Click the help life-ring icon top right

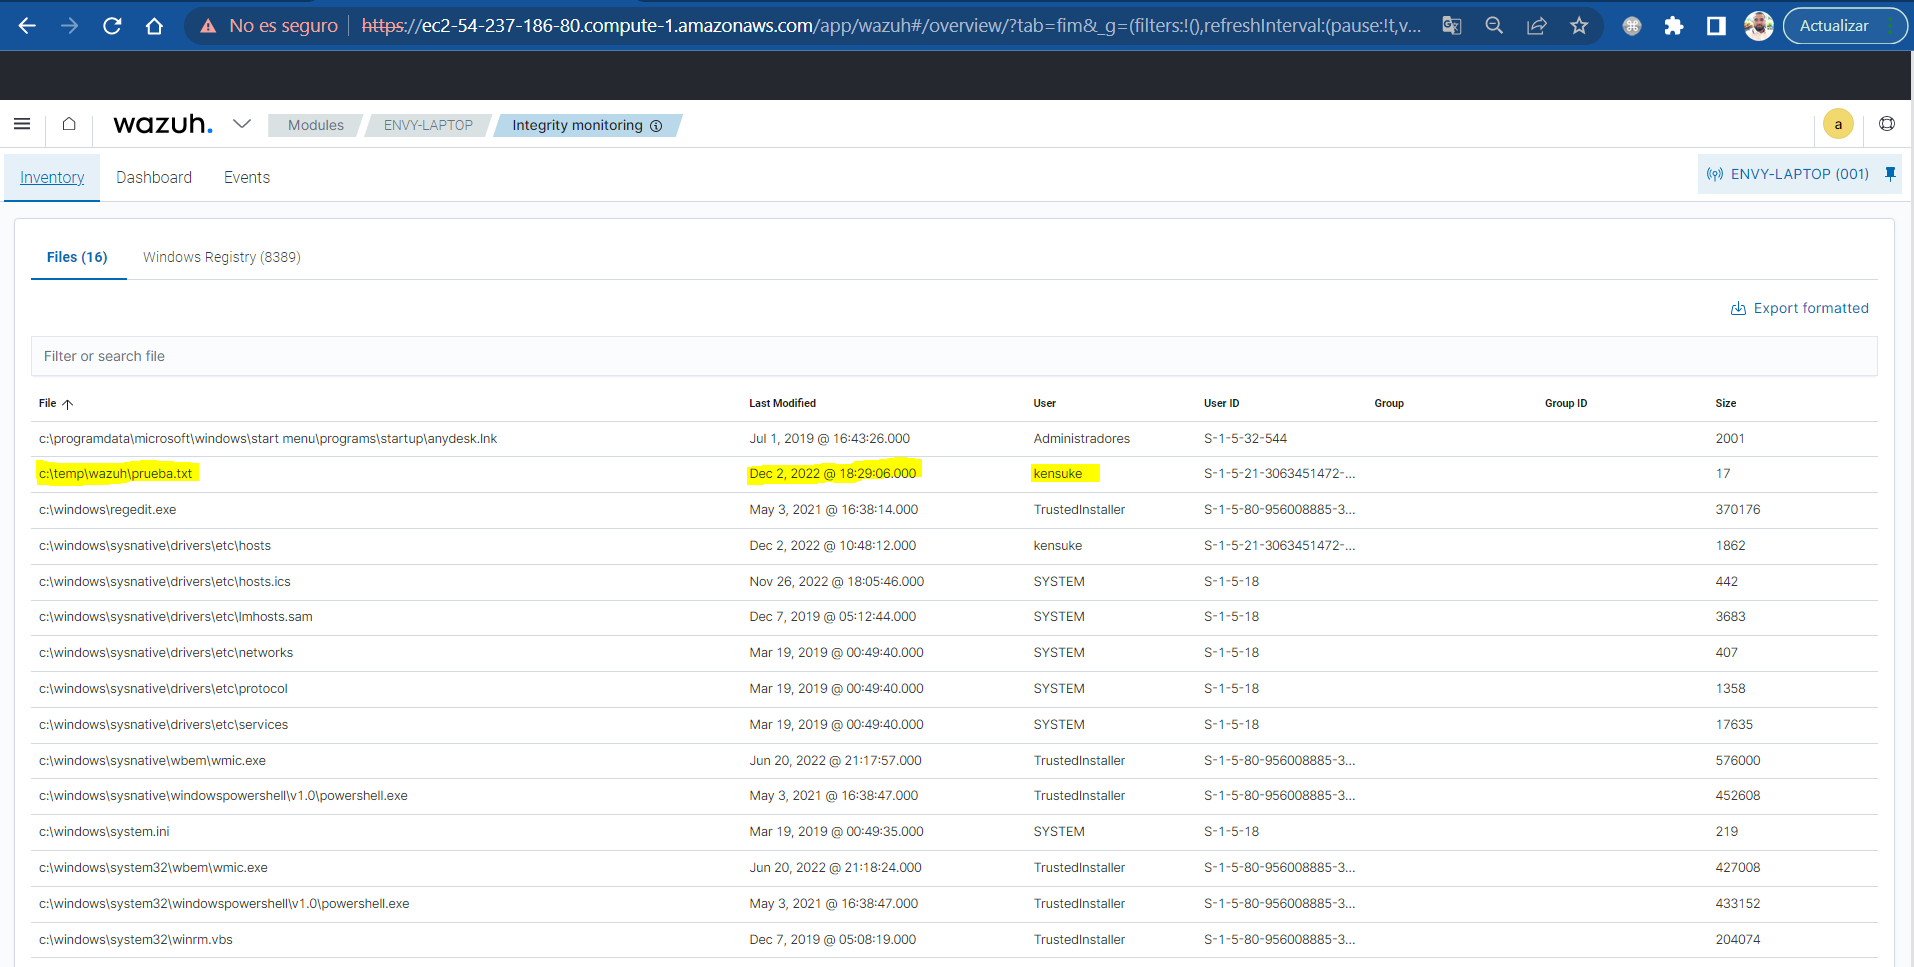(x=1888, y=124)
